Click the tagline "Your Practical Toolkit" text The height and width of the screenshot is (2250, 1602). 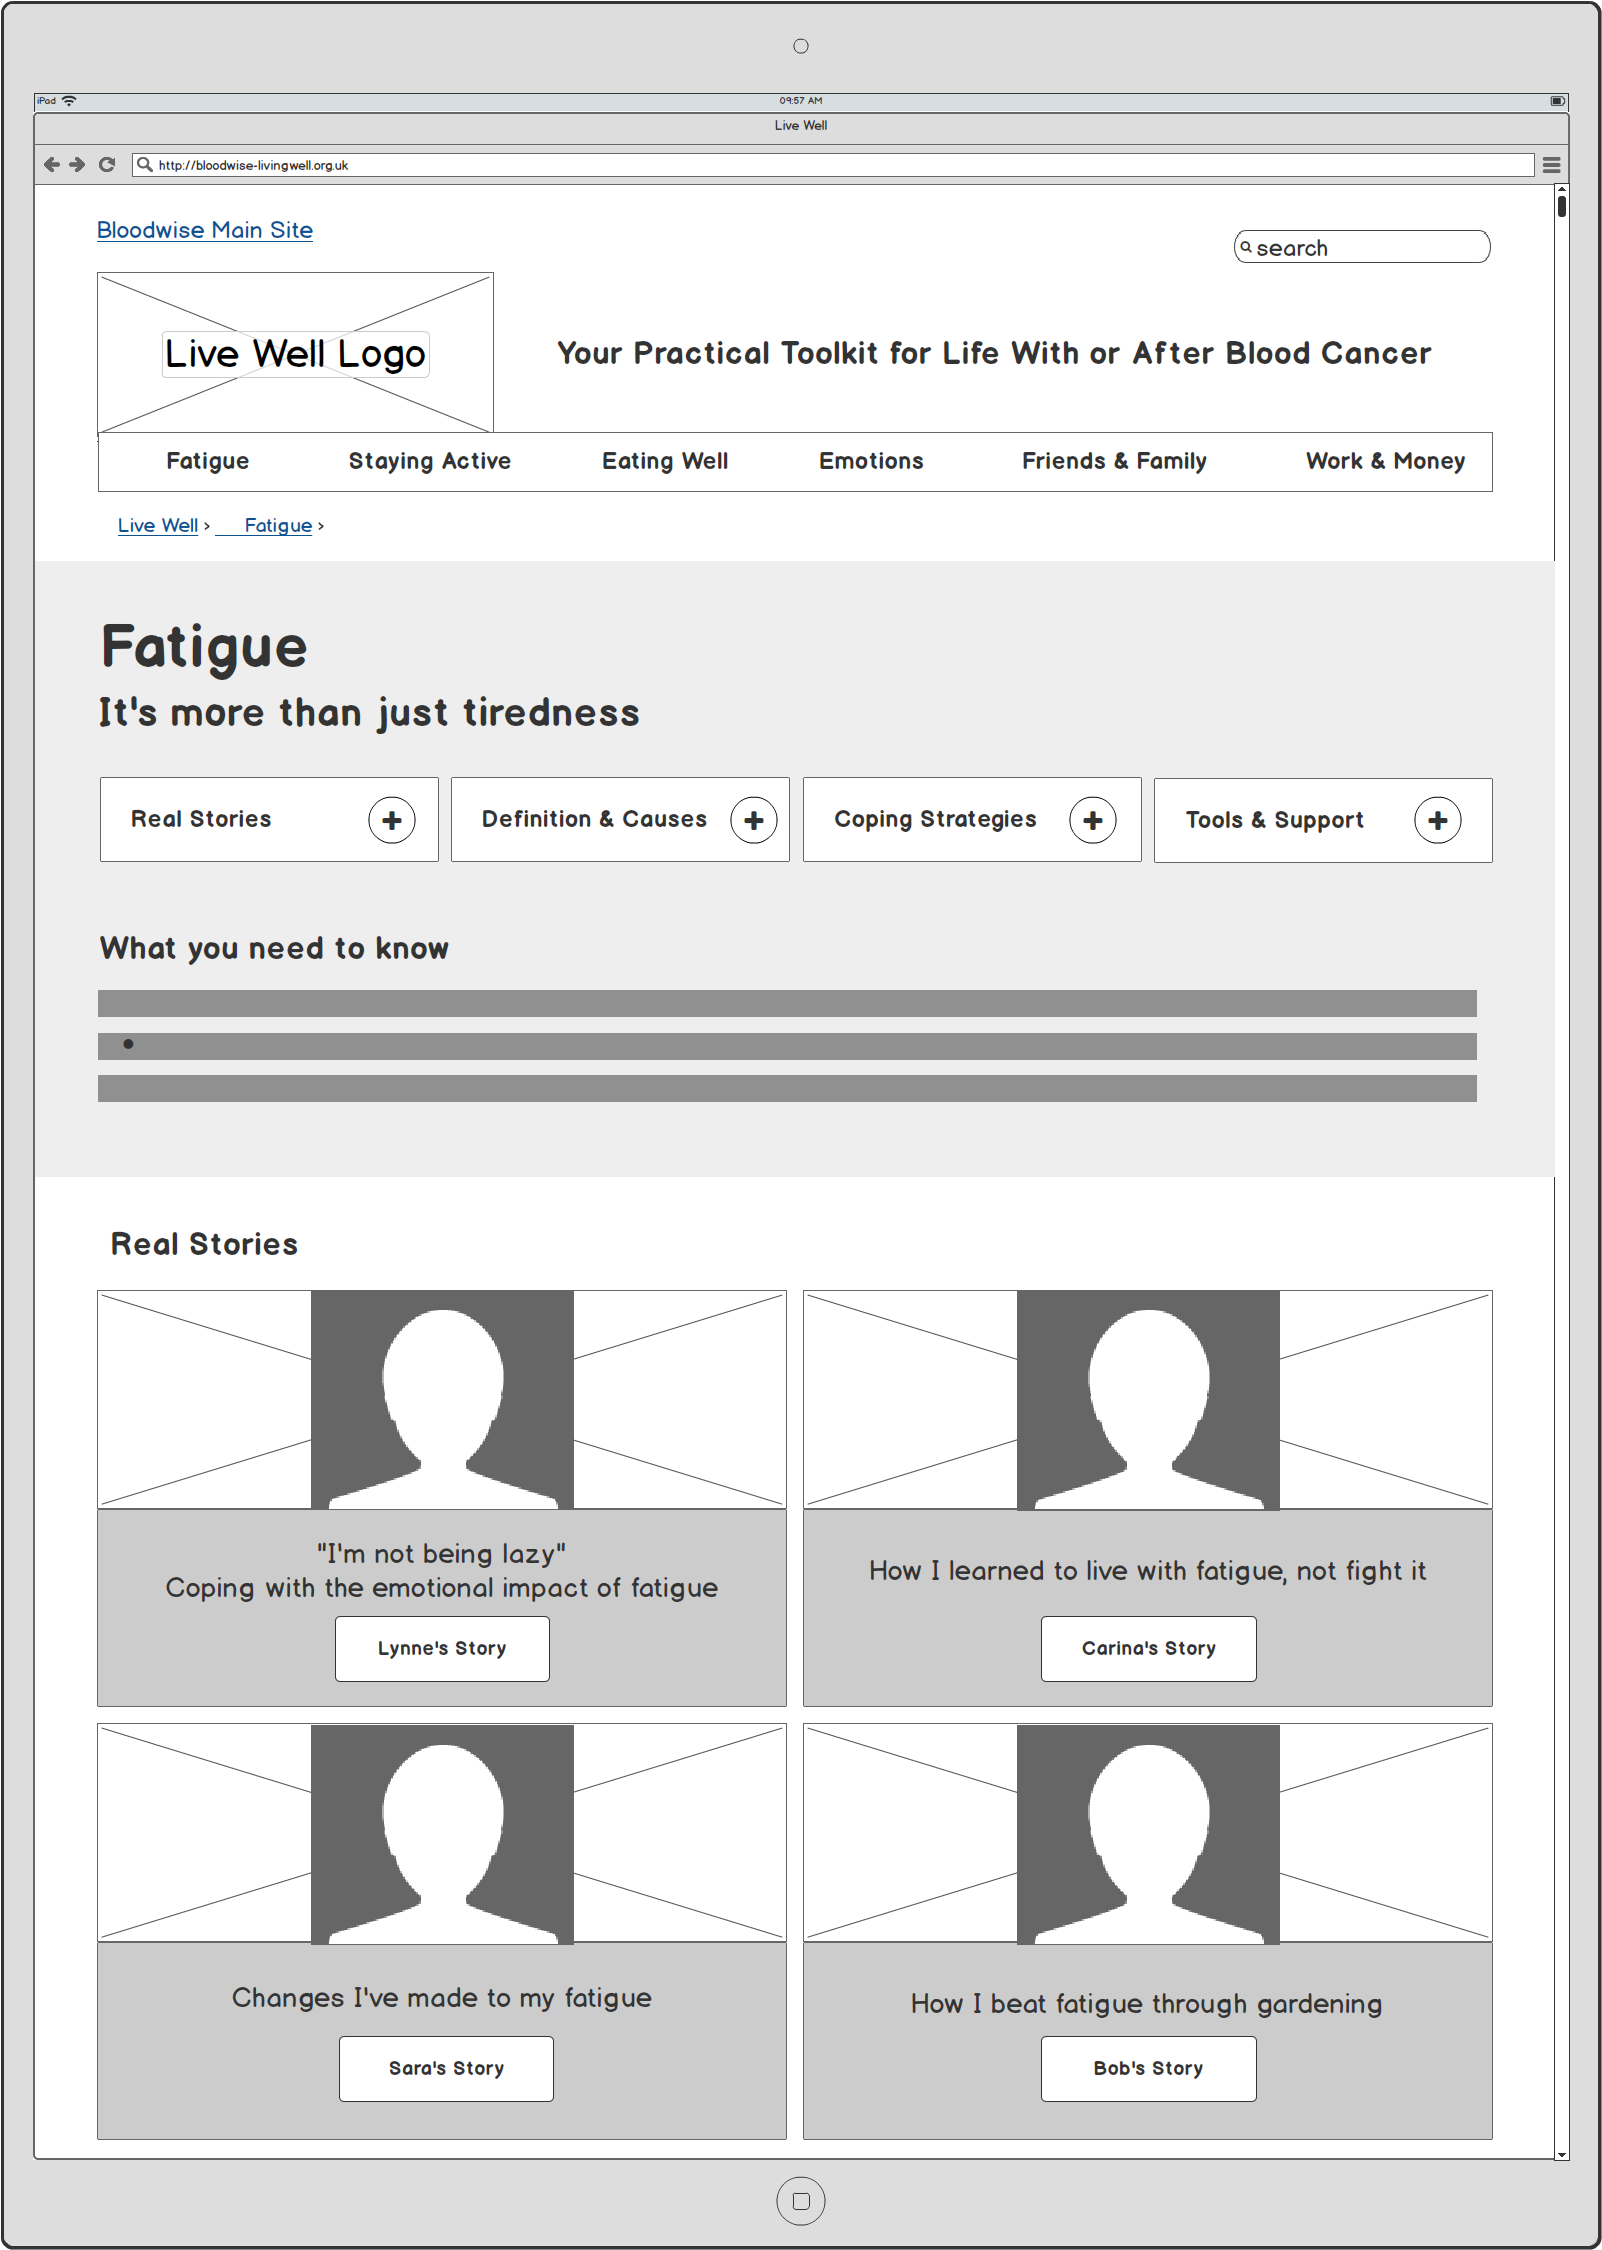tap(994, 353)
